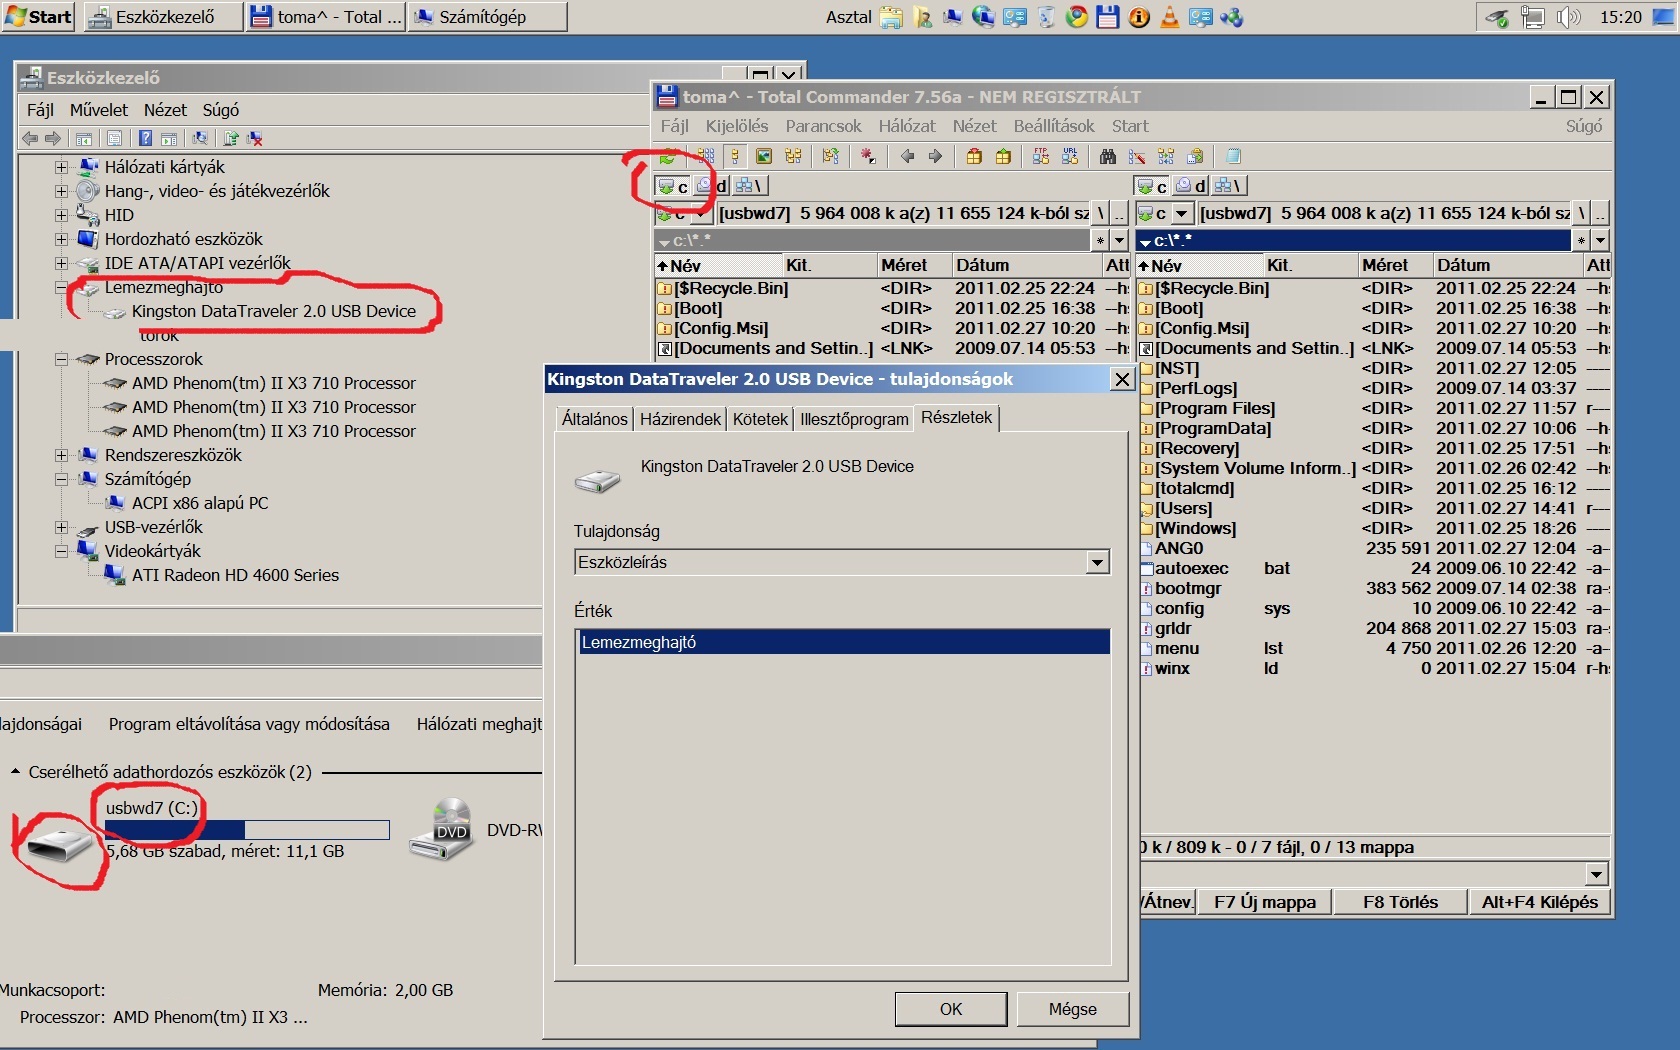Select ATI Radeon HD 4600 Series
This screenshot has height=1050, width=1680.
click(x=235, y=575)
